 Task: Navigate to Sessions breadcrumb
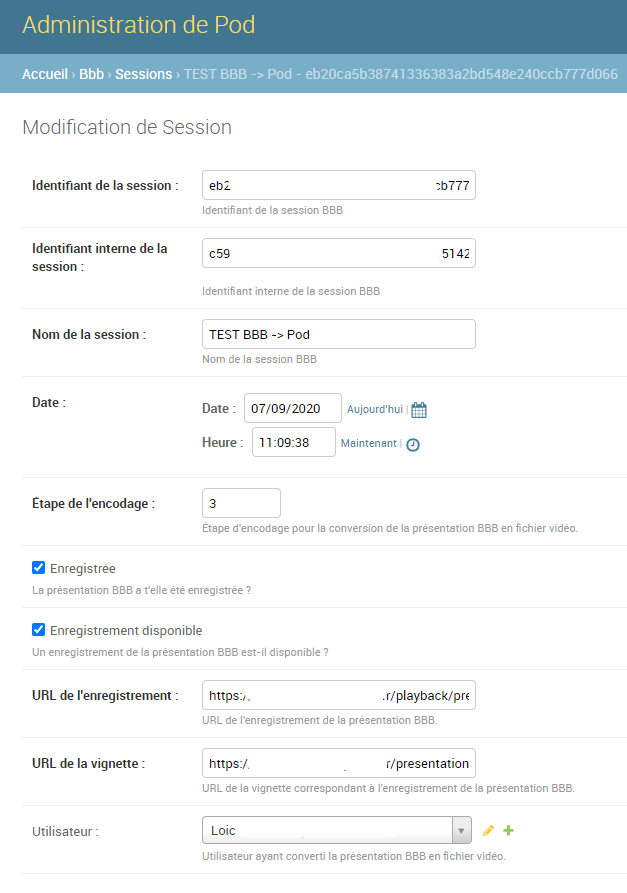tap(143, 74)
